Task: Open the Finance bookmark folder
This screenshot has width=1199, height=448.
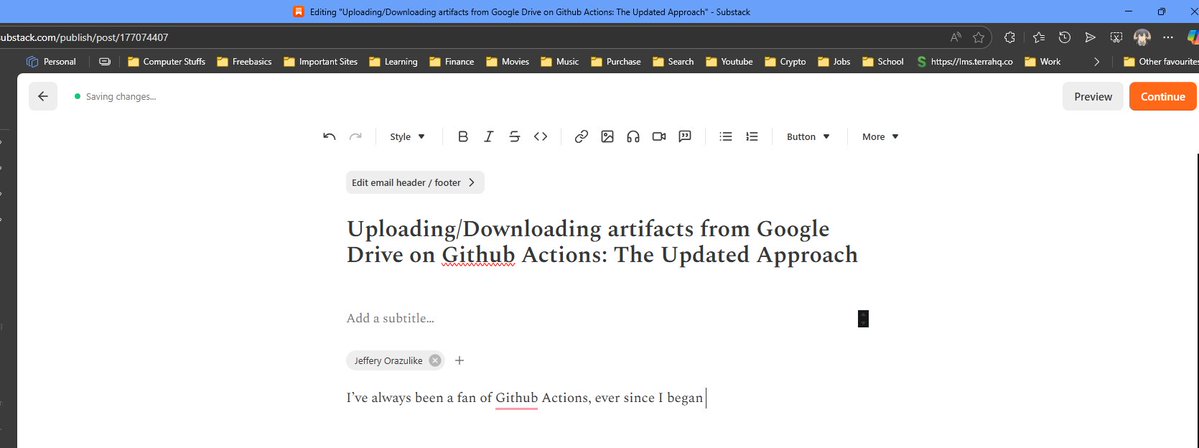Action: (x=451, y=62)
